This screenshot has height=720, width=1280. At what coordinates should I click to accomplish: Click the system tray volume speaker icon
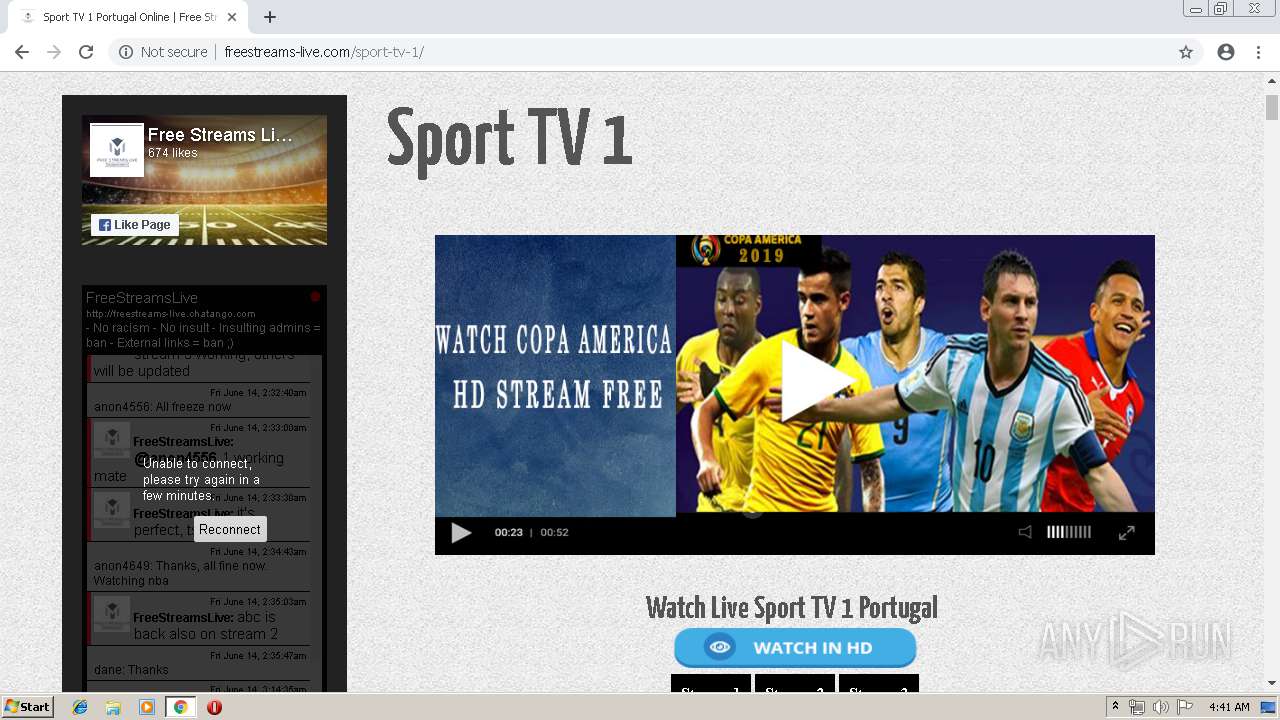pyautogui.click(x=1160, y=707)
